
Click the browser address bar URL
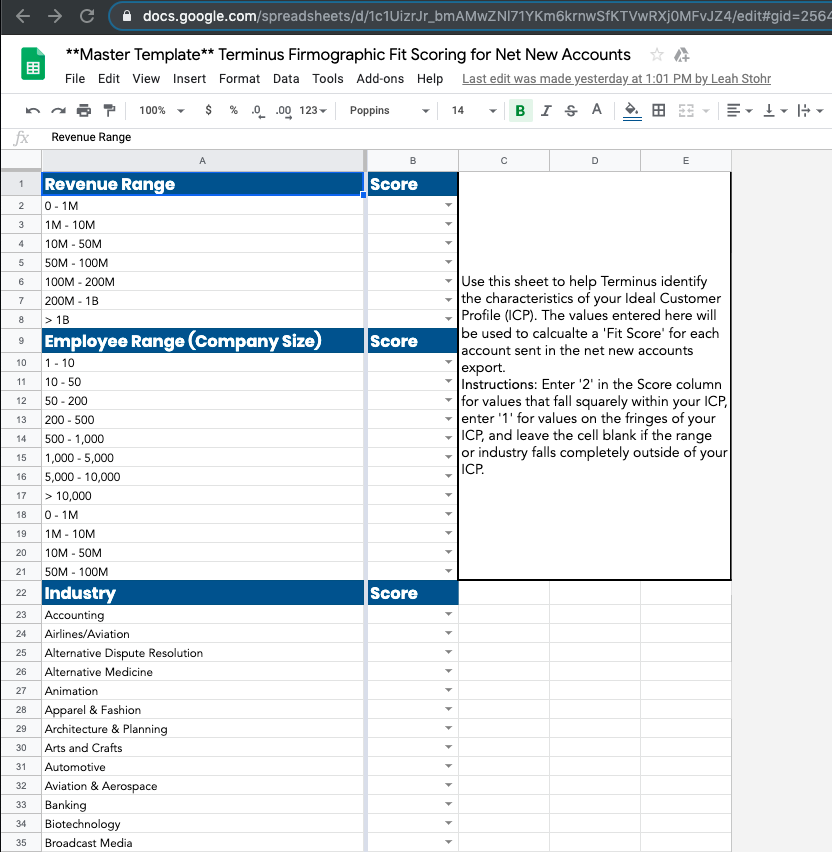coord(487,16)
